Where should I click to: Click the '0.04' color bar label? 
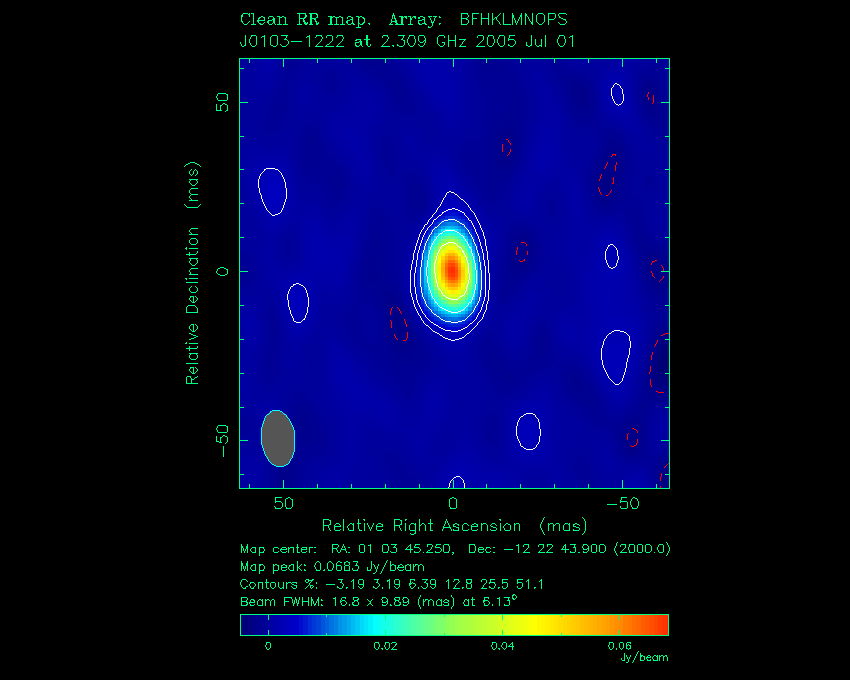[x=502, y=646]
